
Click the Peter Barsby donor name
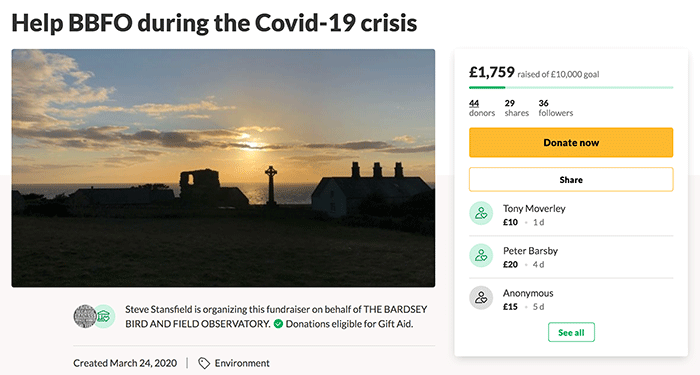coord(530,251)
